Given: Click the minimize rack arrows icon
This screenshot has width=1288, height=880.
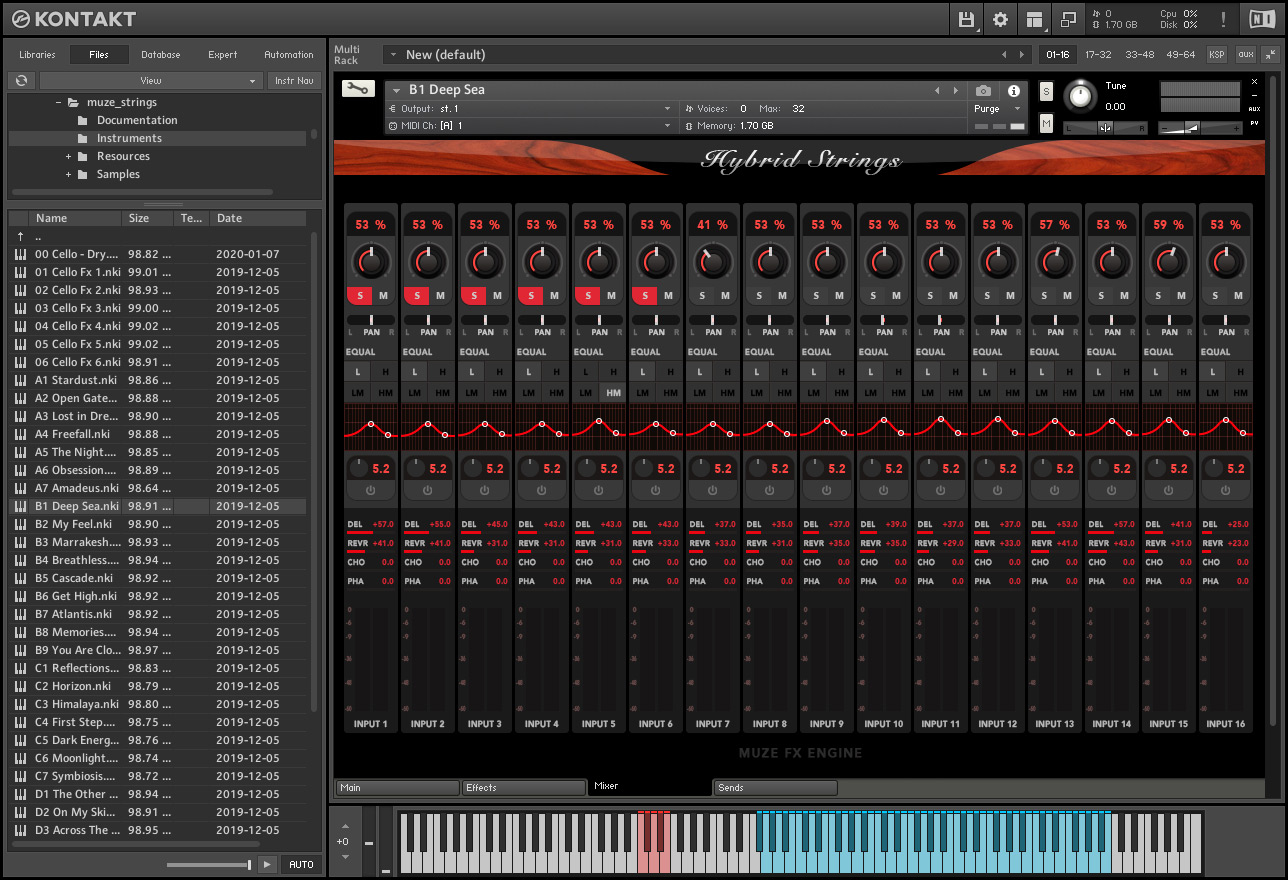Looking at the screenshot, I should (1270, 54).
